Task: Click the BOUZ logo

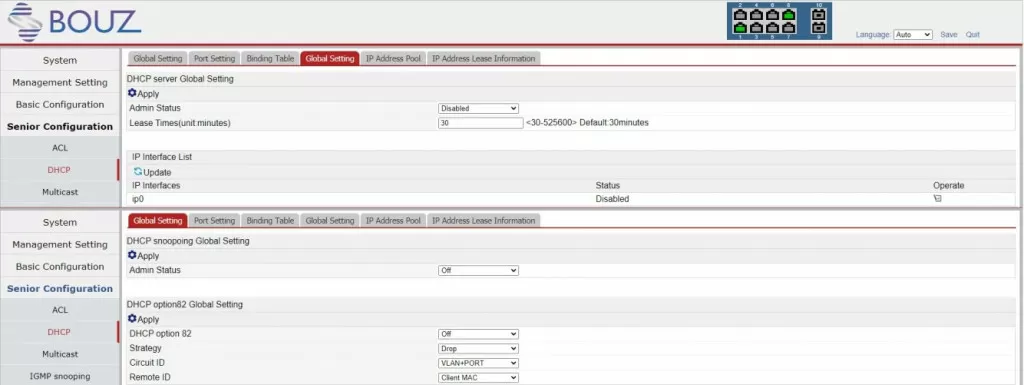Action: click(74, 22)
